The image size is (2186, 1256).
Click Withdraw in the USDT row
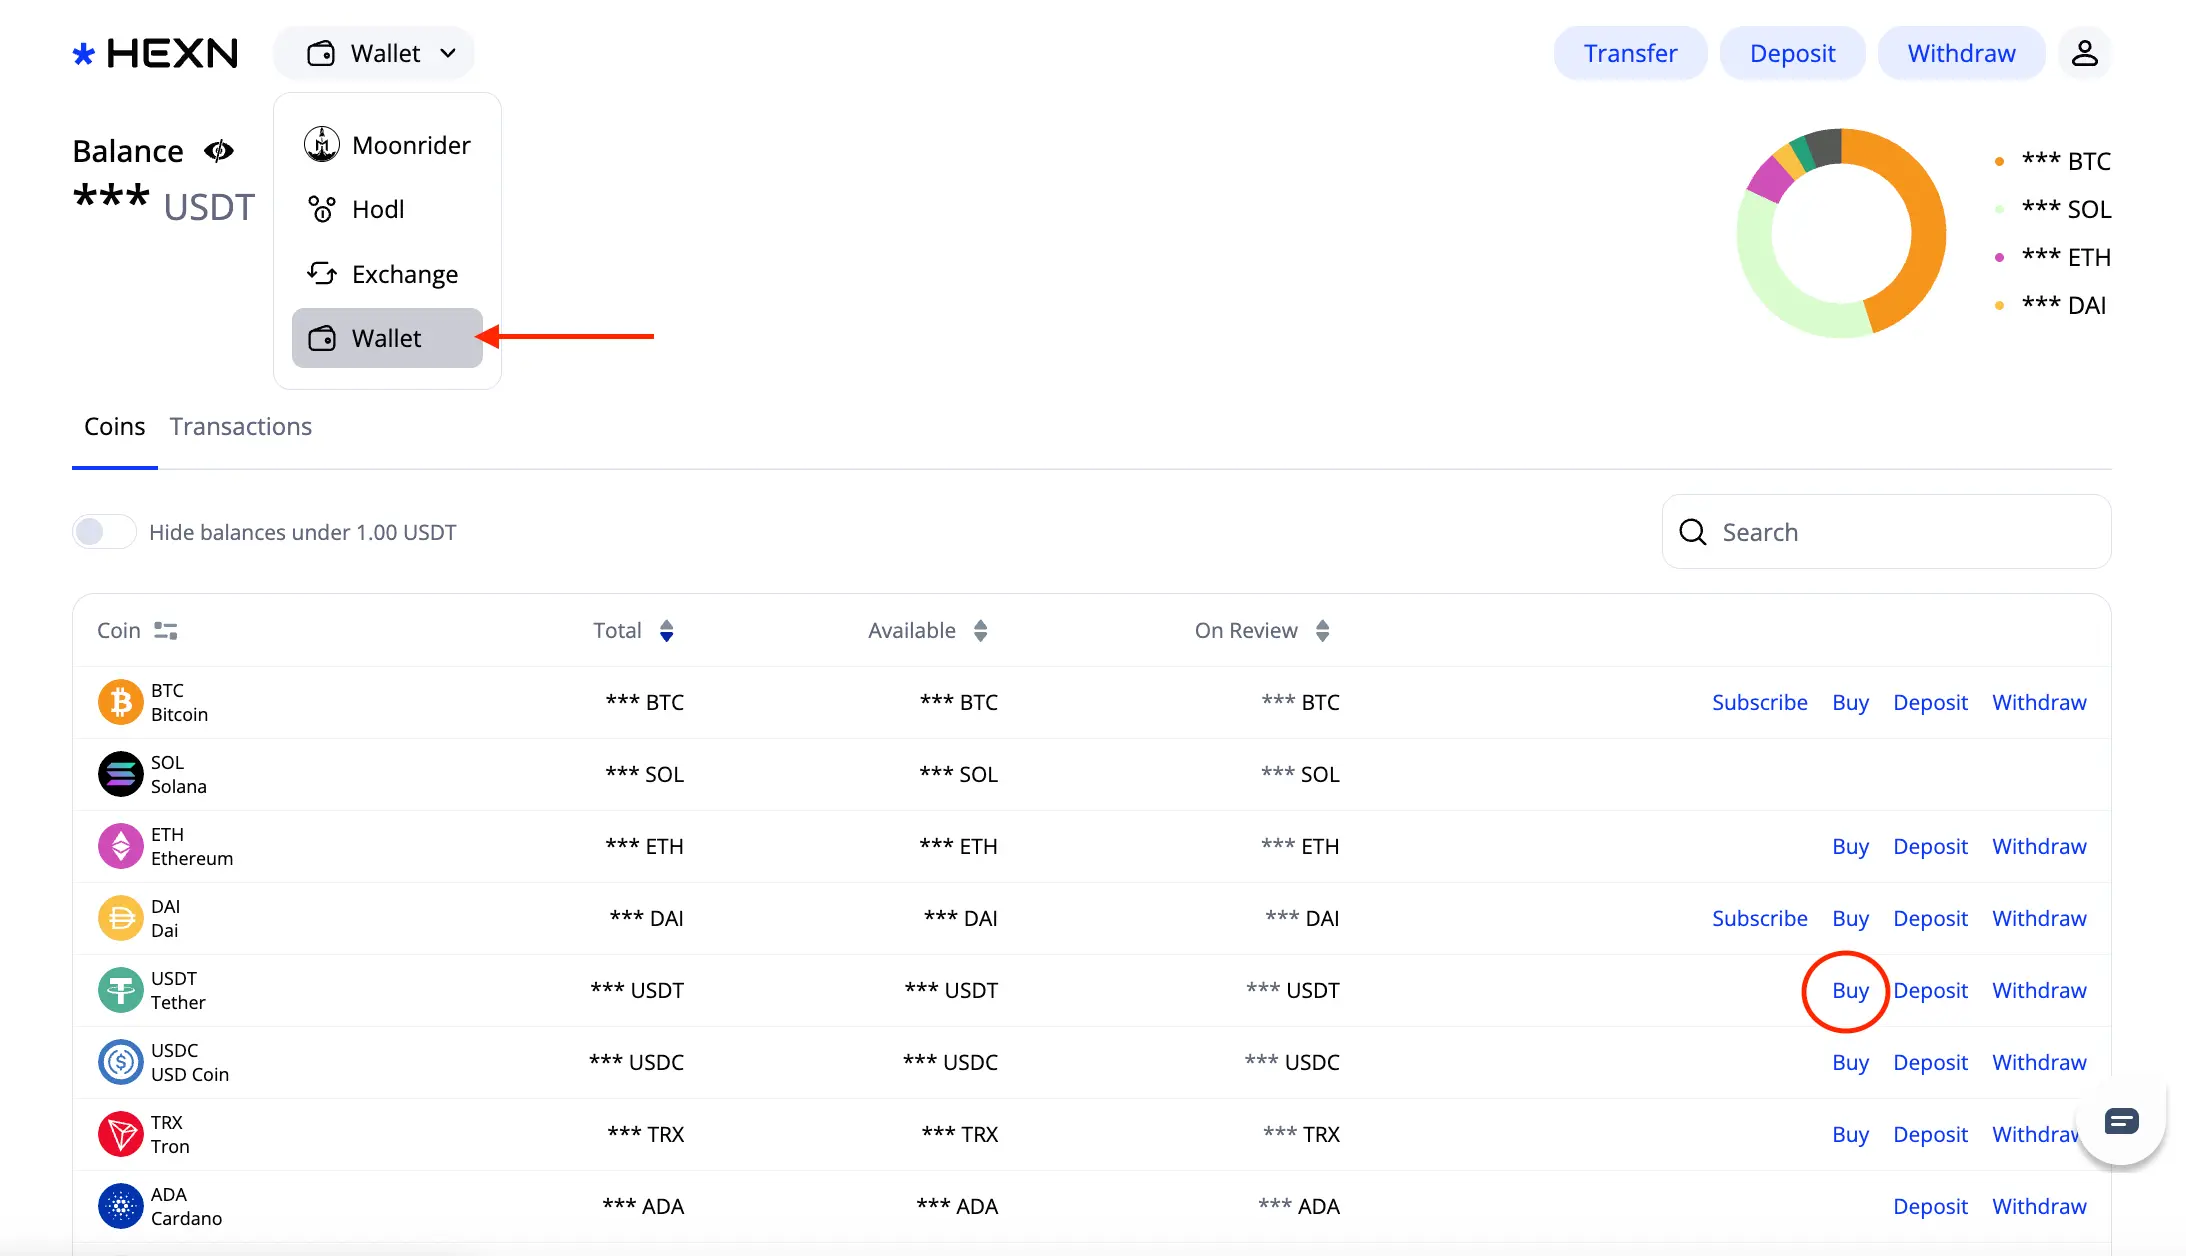point(2039,990)
